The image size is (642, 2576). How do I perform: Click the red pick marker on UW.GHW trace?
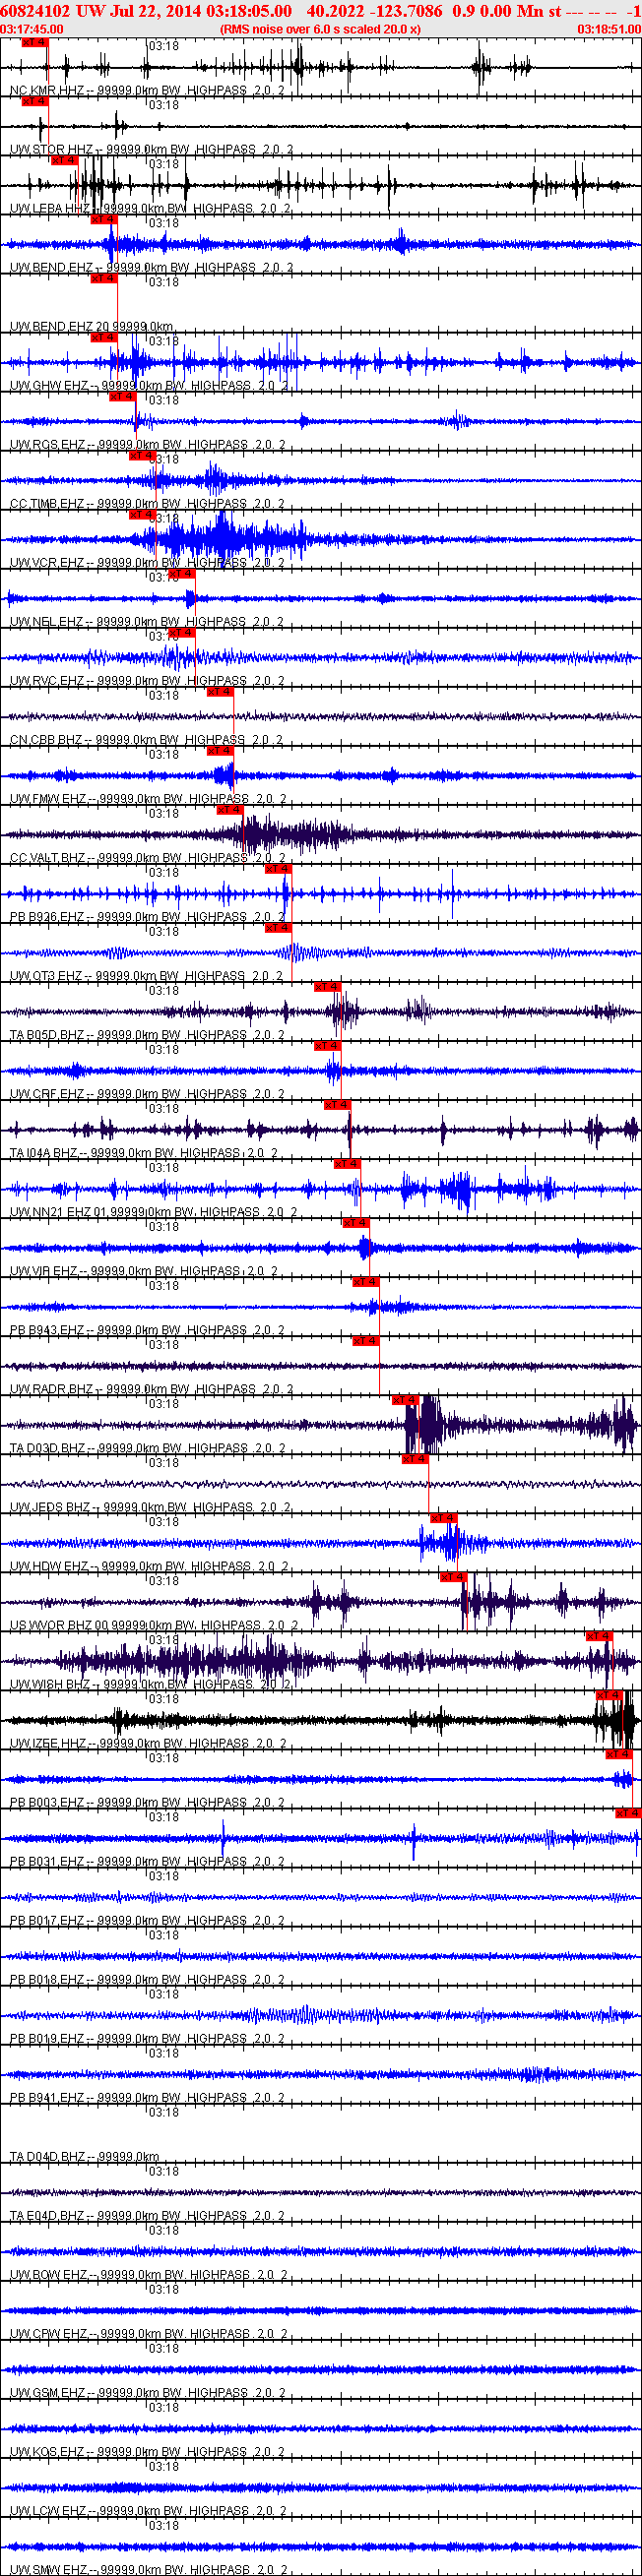point(103,338)
